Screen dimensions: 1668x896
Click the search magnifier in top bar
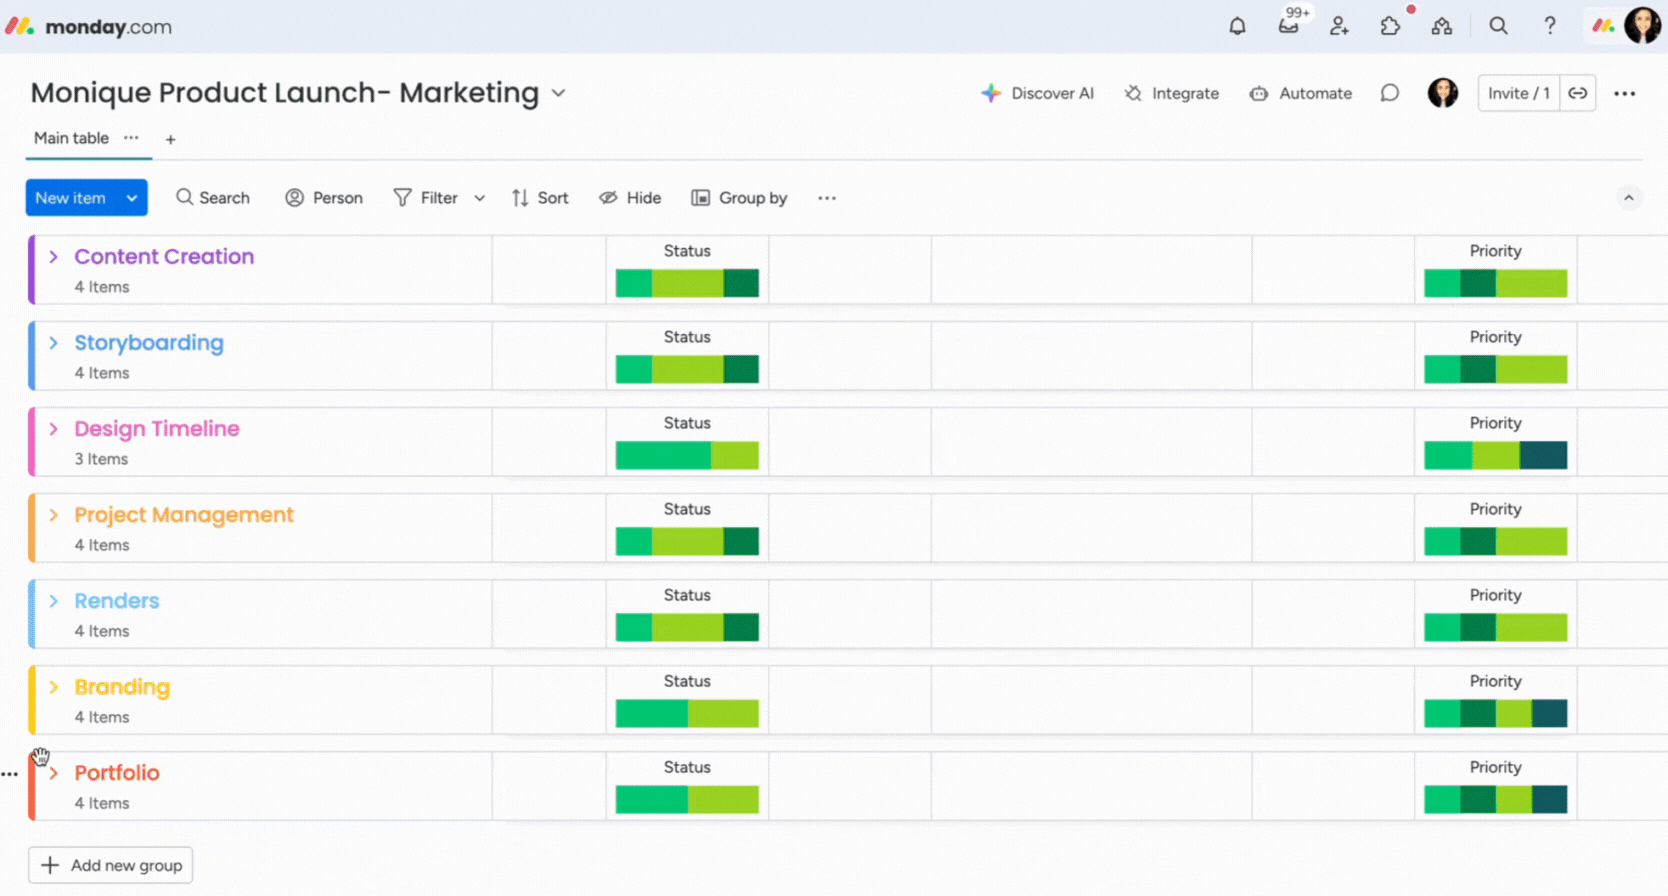click(x=1498, y=27)
